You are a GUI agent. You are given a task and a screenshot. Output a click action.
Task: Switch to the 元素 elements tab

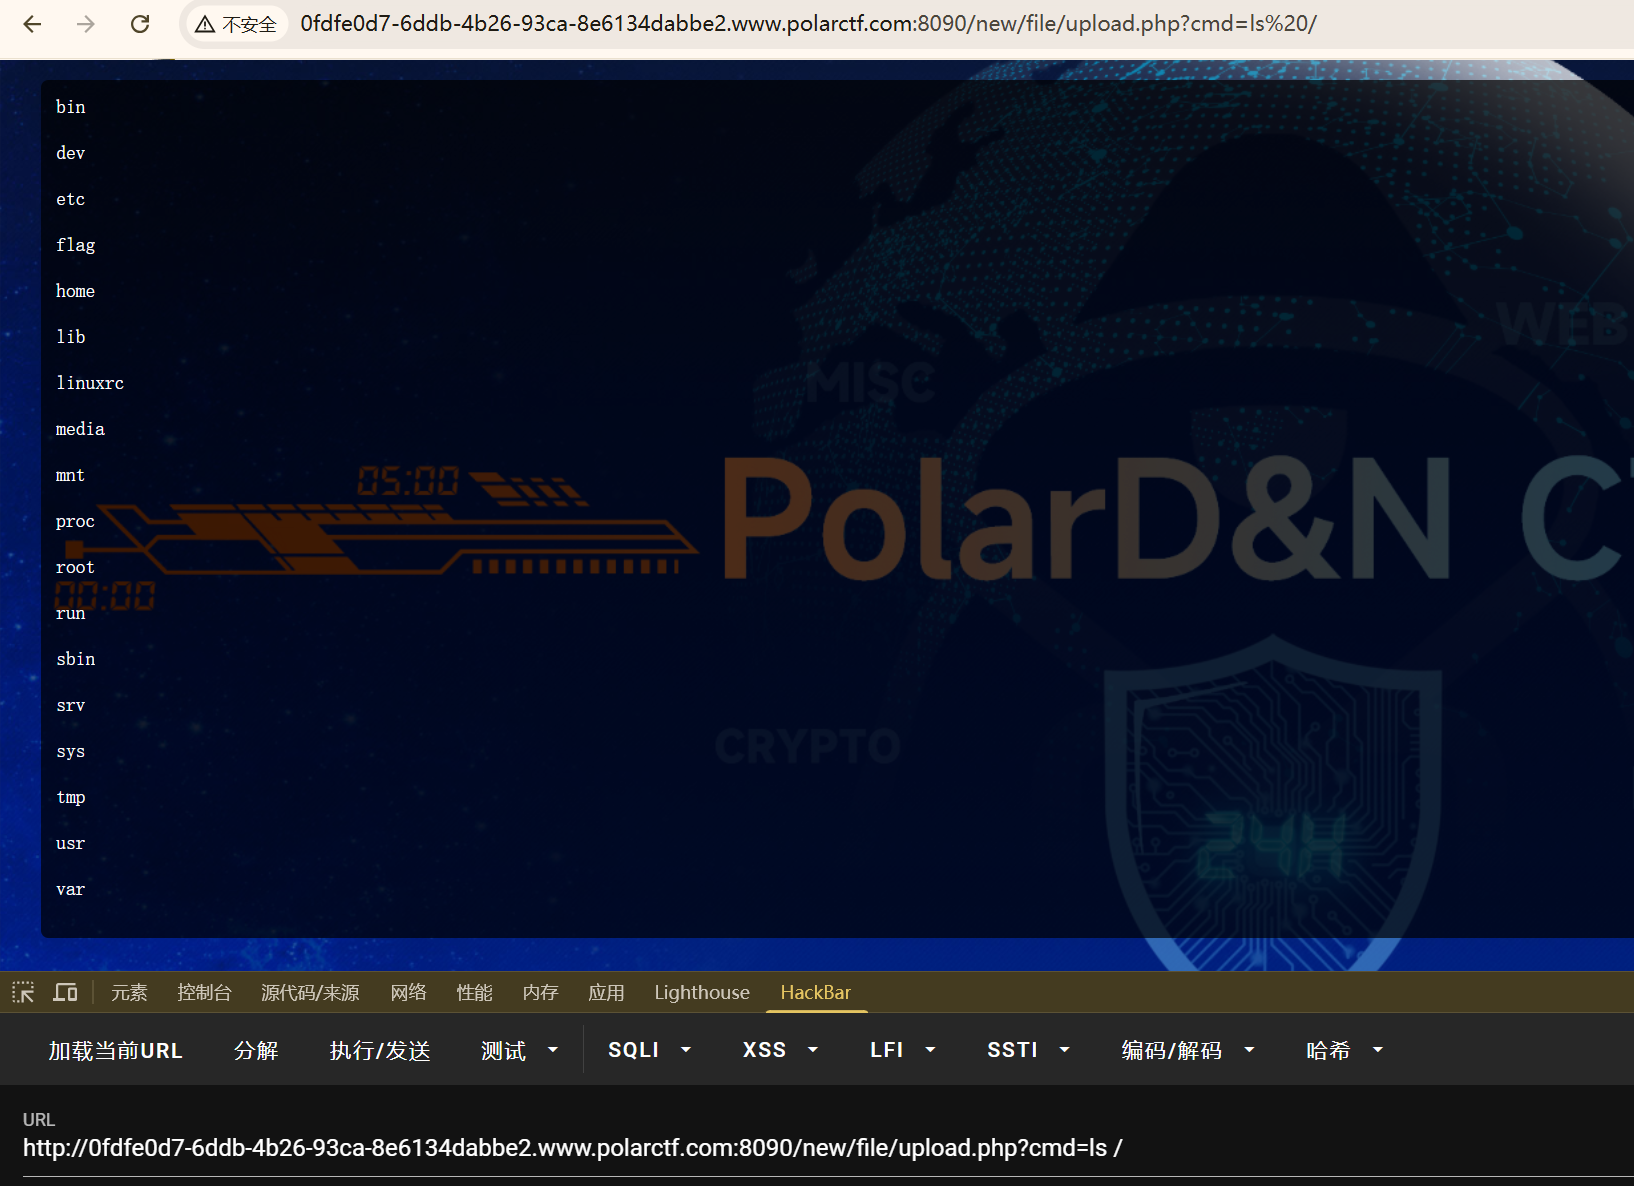click(128, 992)
